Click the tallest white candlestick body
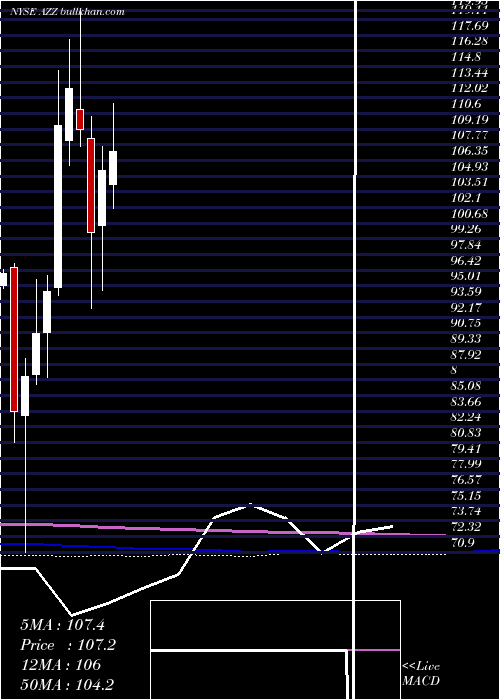The width and height of the screenshot is (500, 700). [x=58, y=206]
